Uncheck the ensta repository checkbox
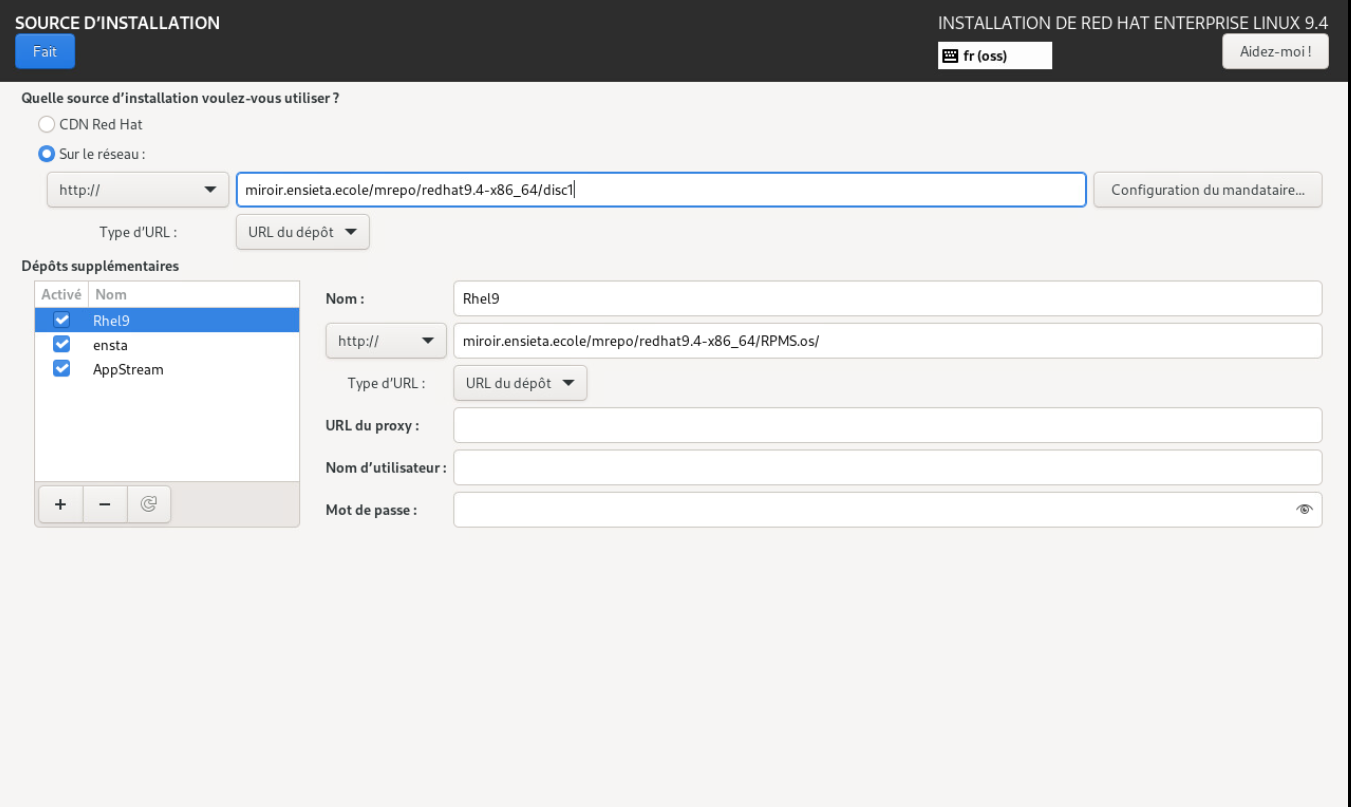 62,344
